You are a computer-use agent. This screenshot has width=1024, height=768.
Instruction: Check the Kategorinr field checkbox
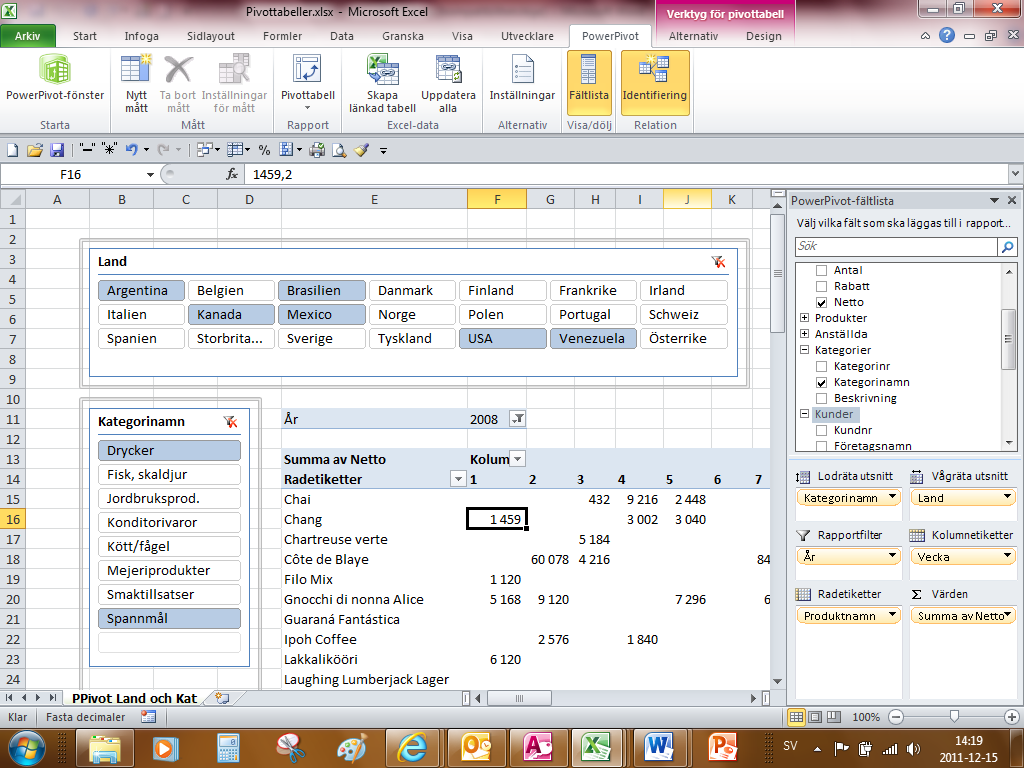tap(822, 366)
